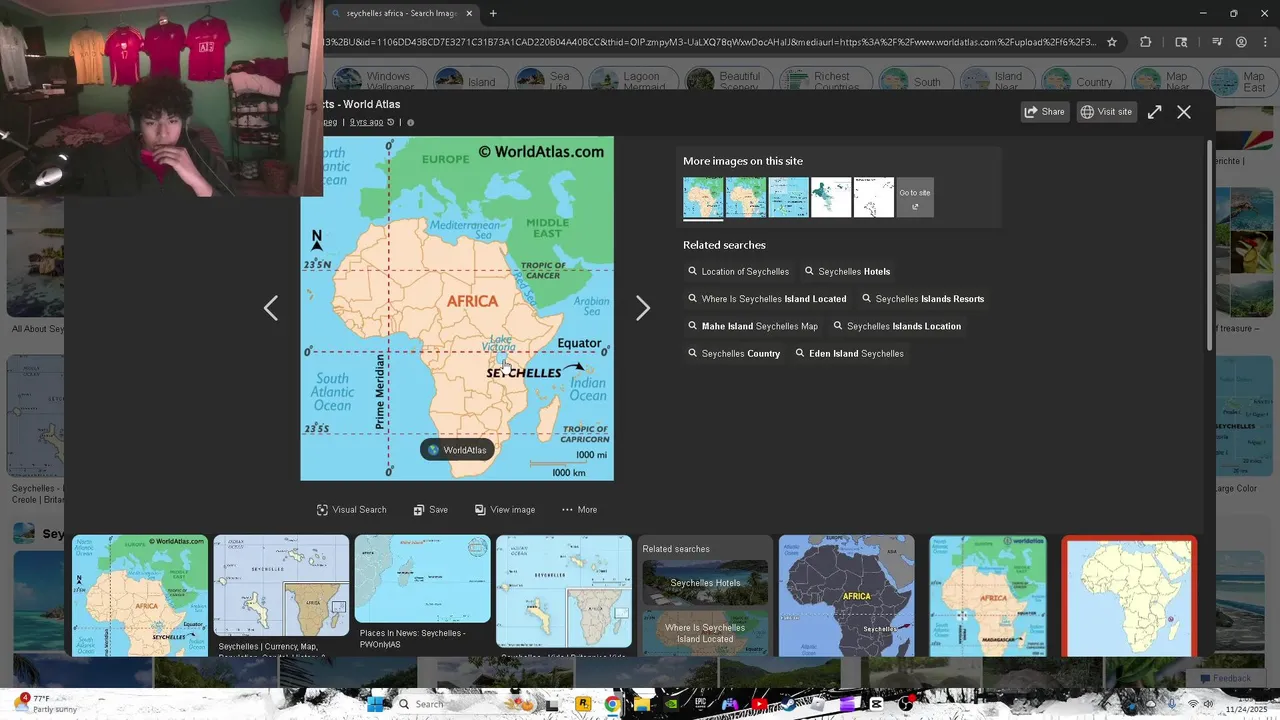Save the image with Save button
The width and height of the screenshot is (1280, 720).
click(431, 510)
